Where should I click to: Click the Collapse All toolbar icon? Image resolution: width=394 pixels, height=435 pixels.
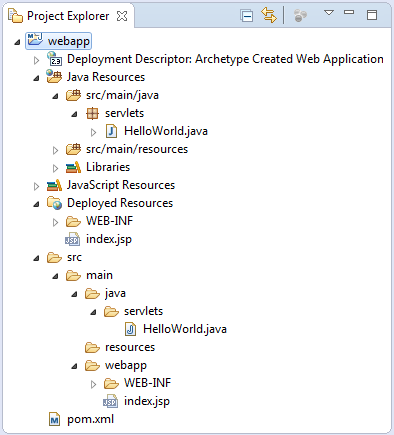coord(247,16)
